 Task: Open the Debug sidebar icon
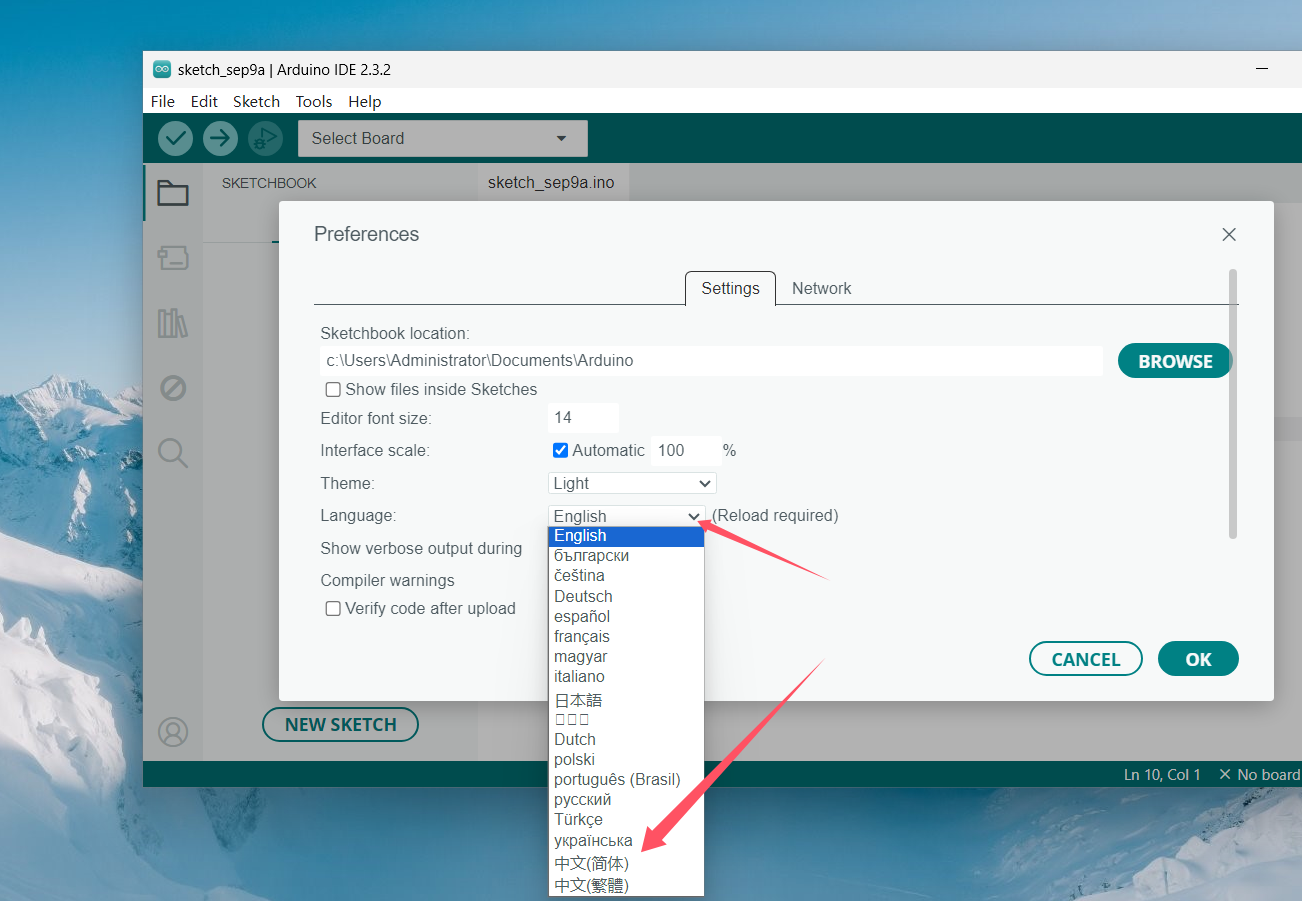click(173, 388)
